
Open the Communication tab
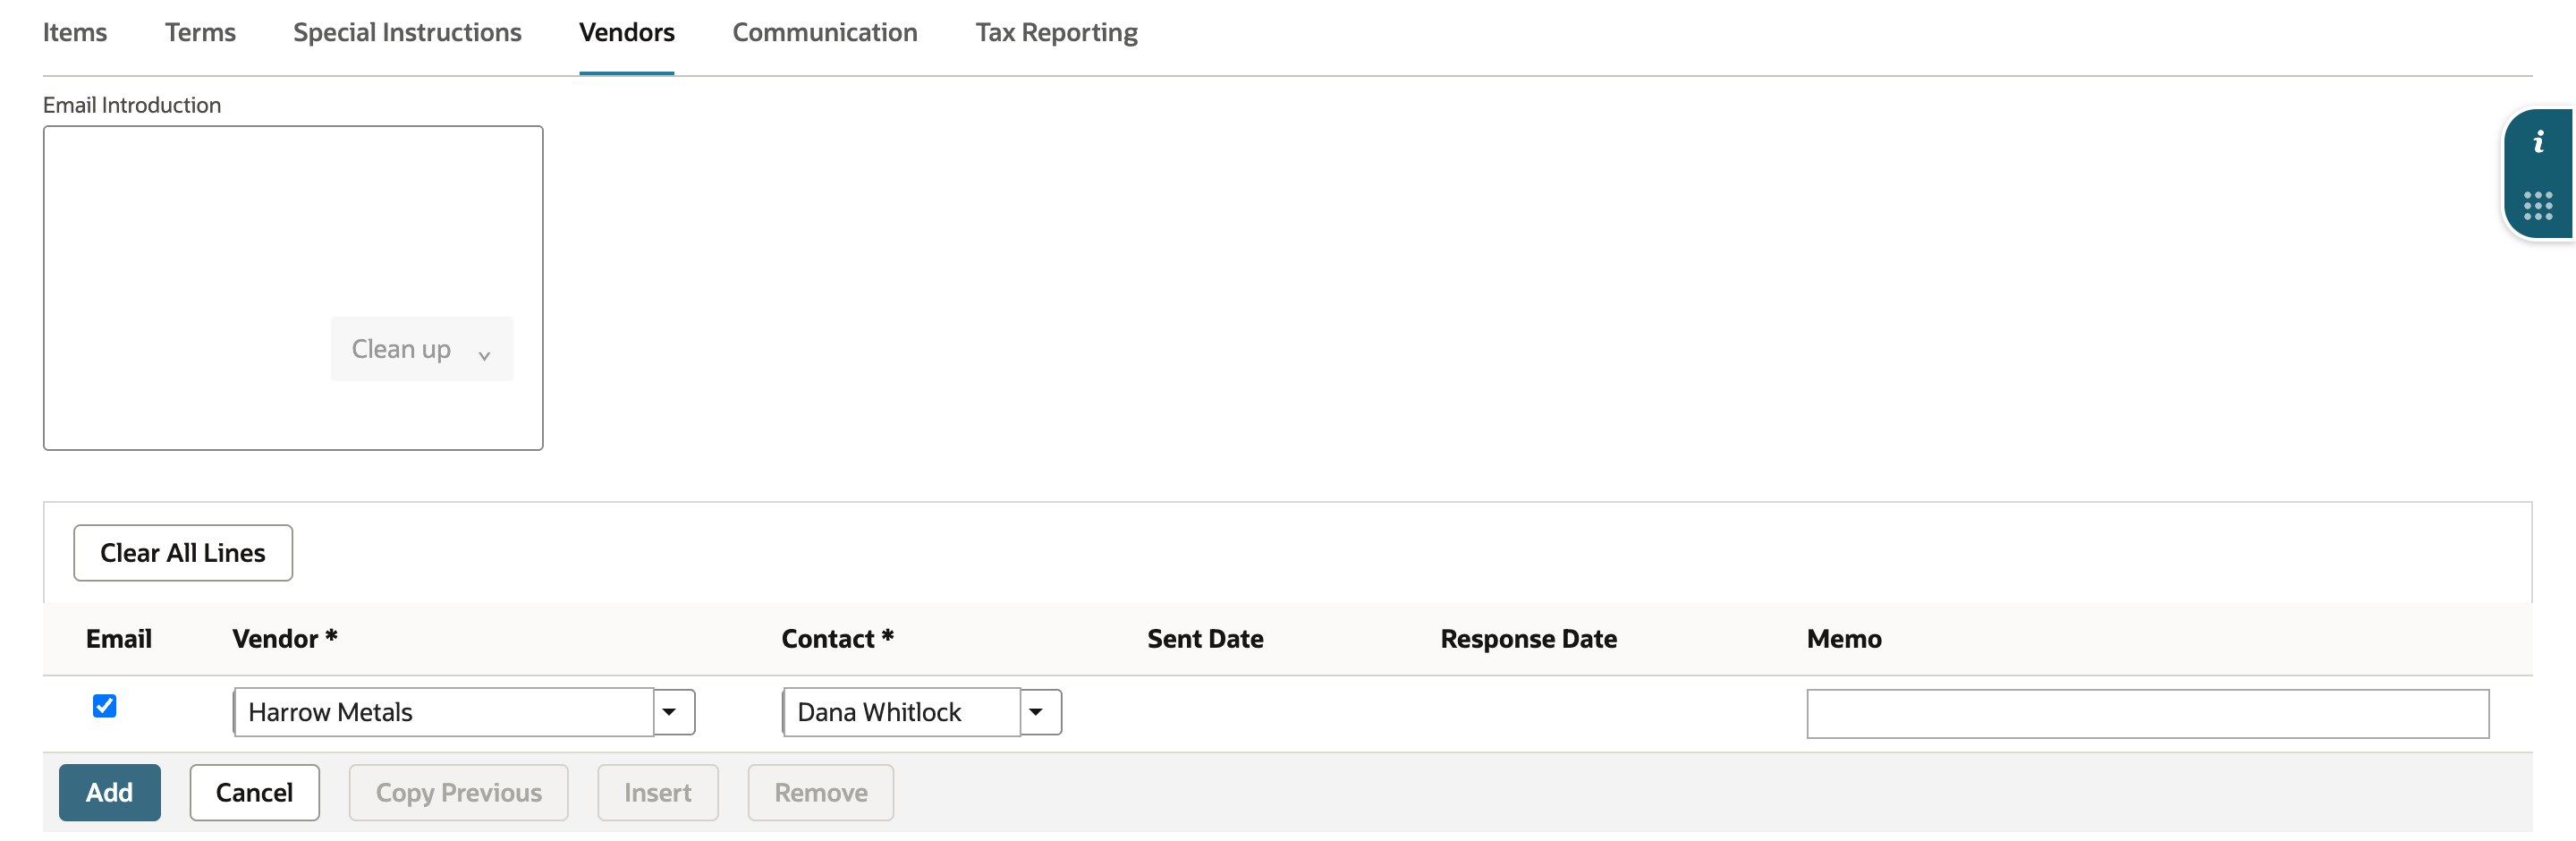[825, 33]
